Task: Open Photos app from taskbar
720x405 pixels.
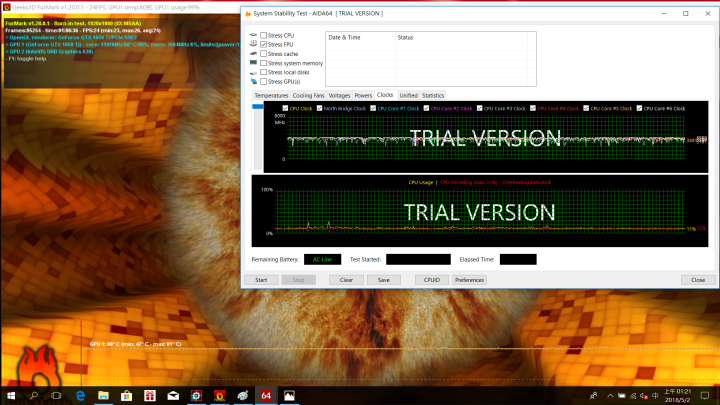Action: point(289,395)
